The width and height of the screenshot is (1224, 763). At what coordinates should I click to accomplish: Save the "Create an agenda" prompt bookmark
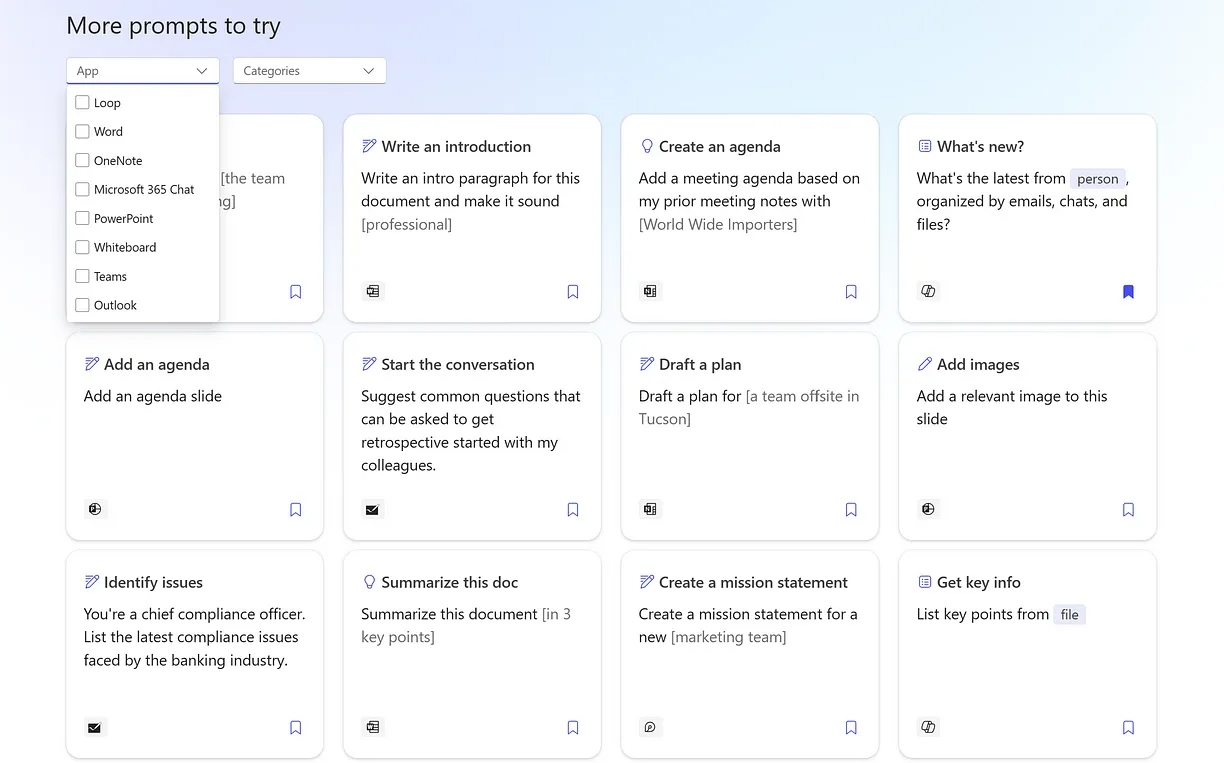click(x=851, y=292)
